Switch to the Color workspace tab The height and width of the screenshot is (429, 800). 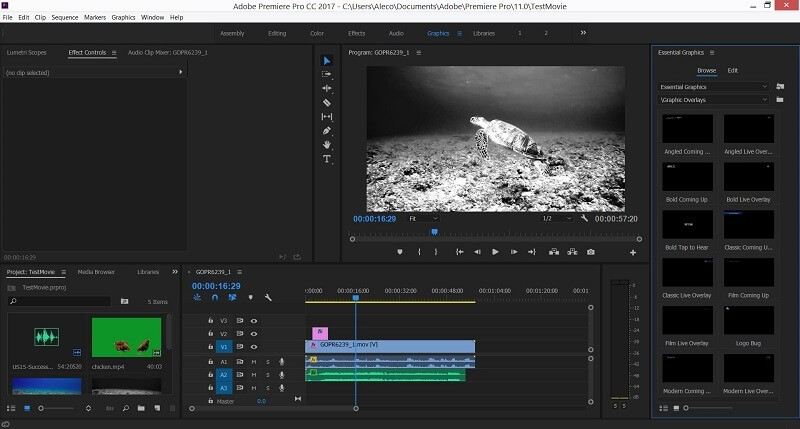pyautogui.click(x=316, y=33)
